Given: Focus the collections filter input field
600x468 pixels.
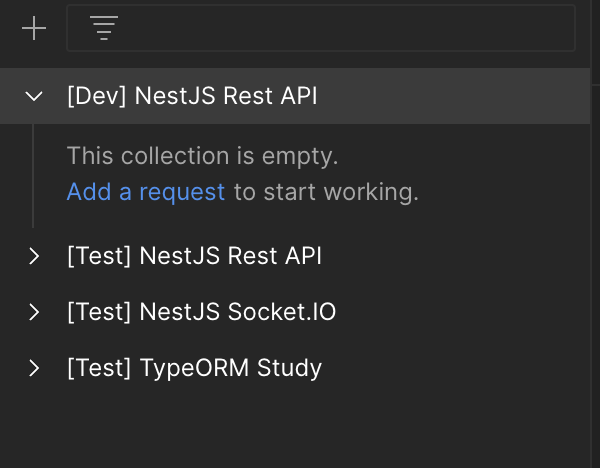Looking at the screenshot, I should 340,29.
